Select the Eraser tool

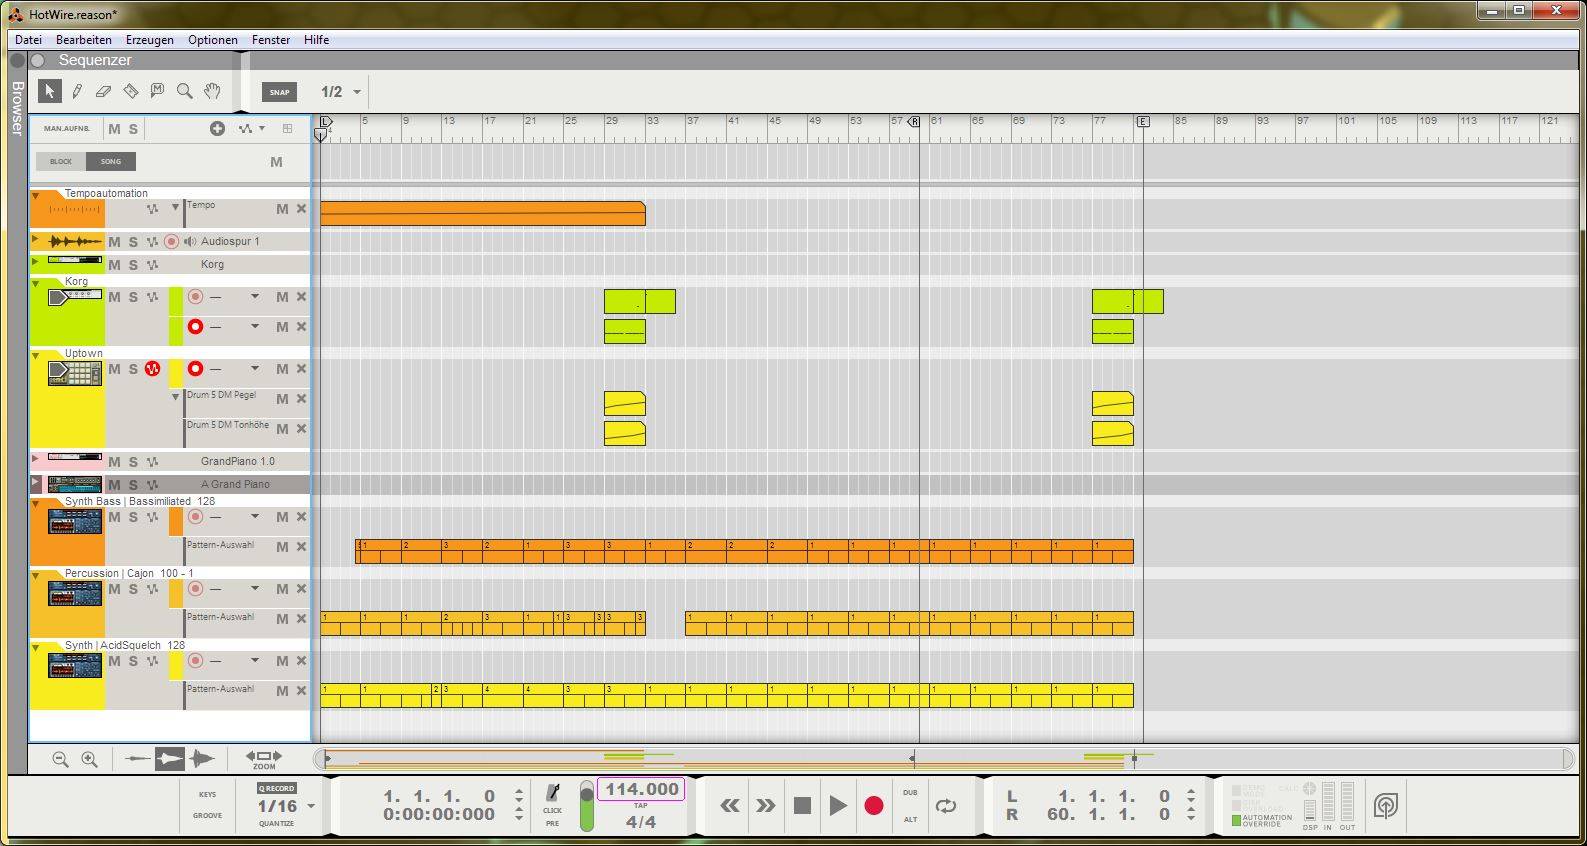[103, 91]
